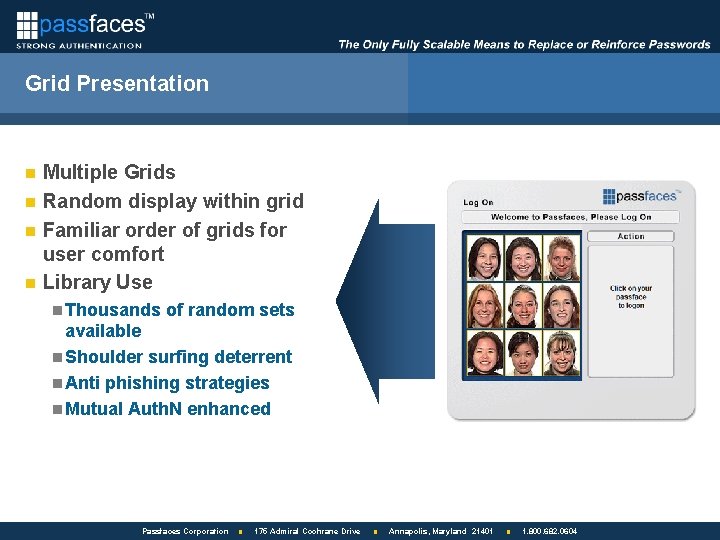720x540 pixels.
Task: Click the 'Library Use' bullet
Action: [97, 282]
